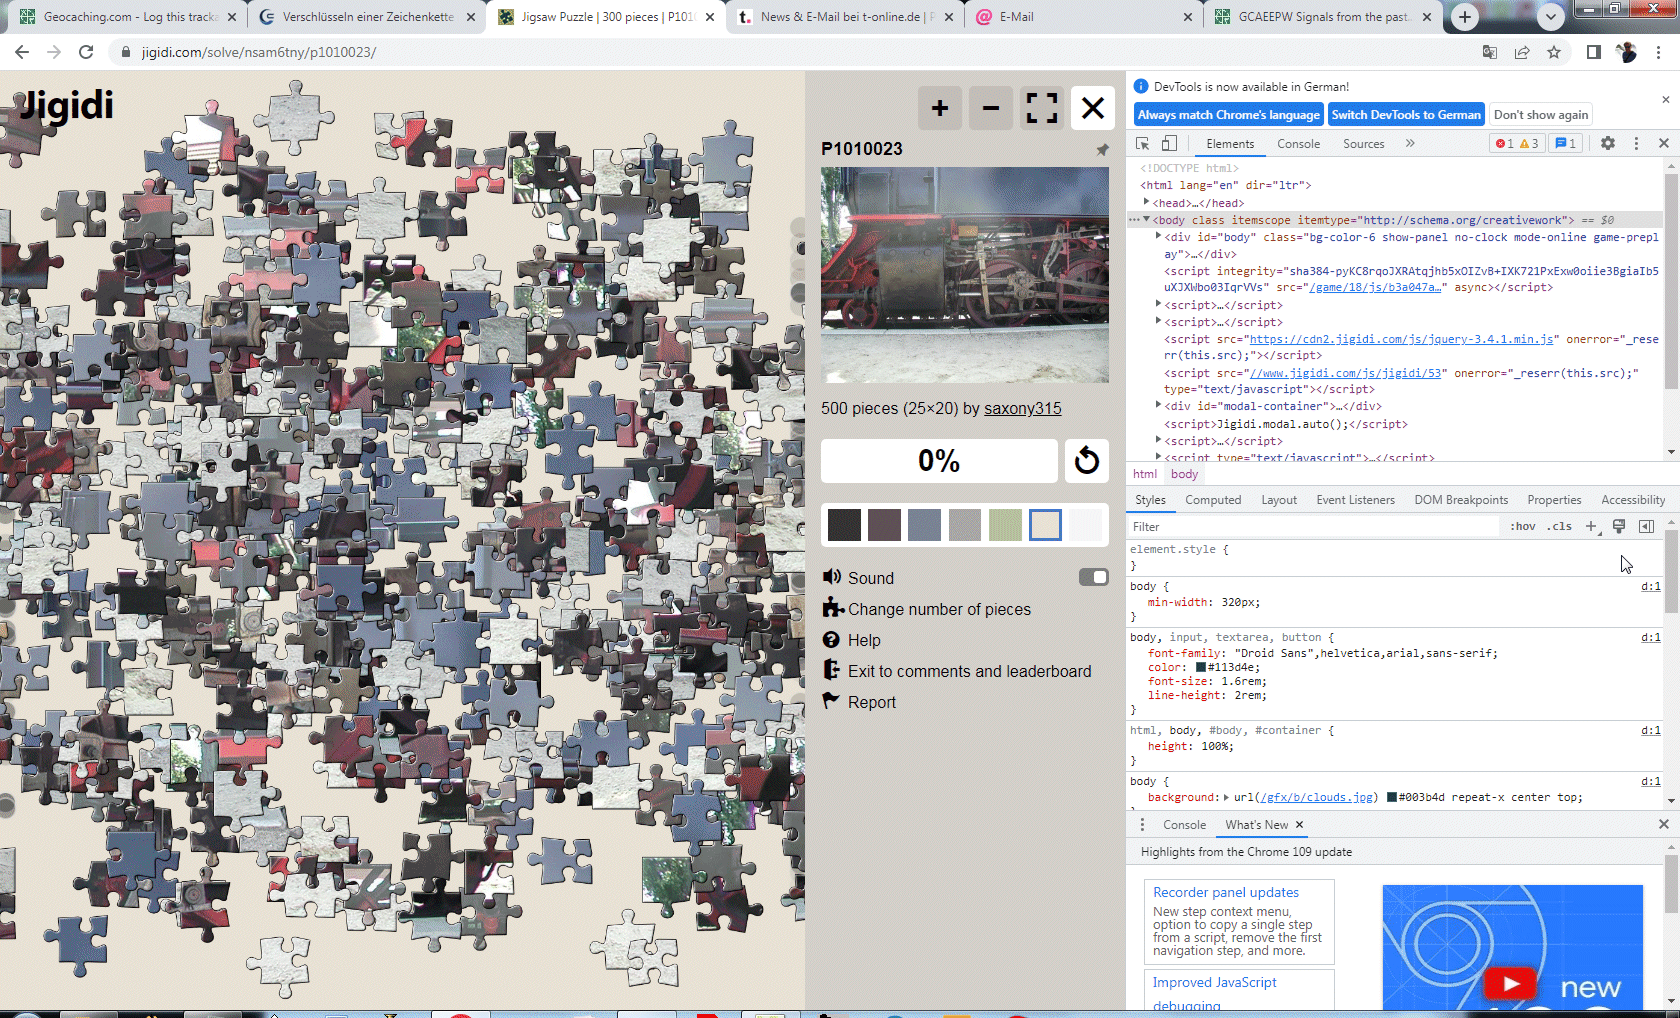Viewport: 1680px width, 1018px height.
Task: Close the Jigidi side panel with X
Action: click(1093, 108)
